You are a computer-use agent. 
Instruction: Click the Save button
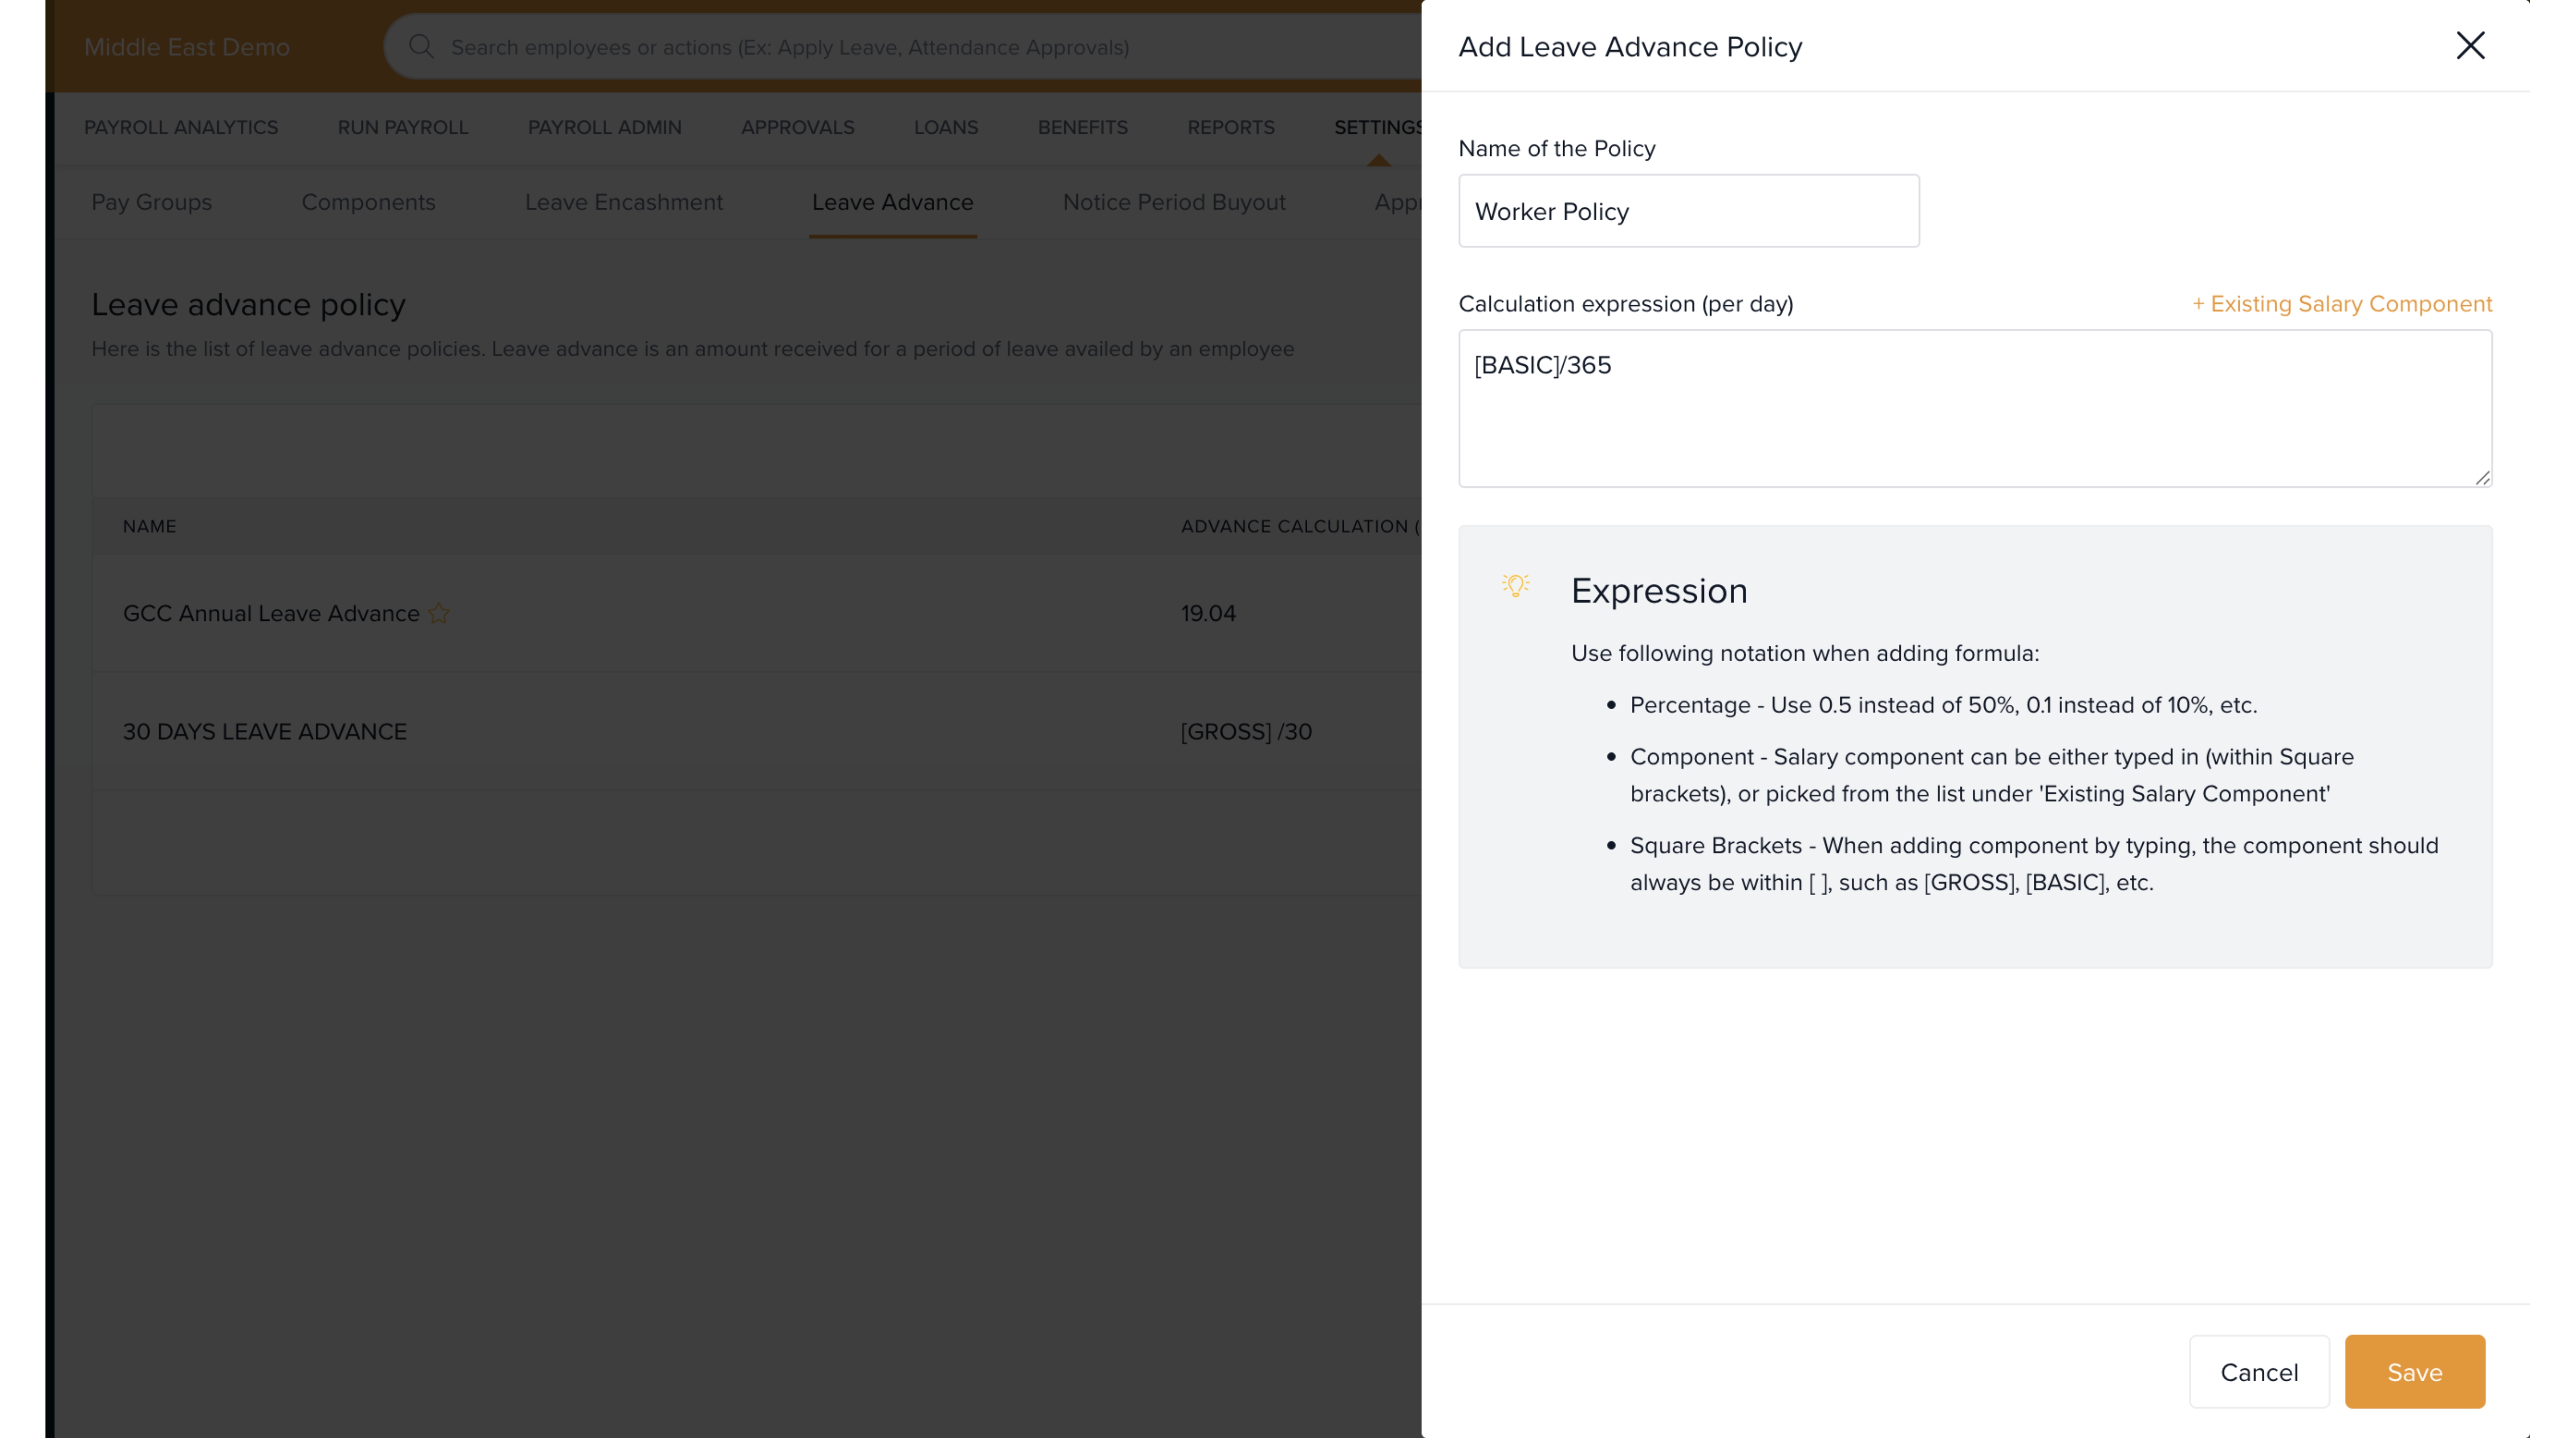point(2414,1372)
